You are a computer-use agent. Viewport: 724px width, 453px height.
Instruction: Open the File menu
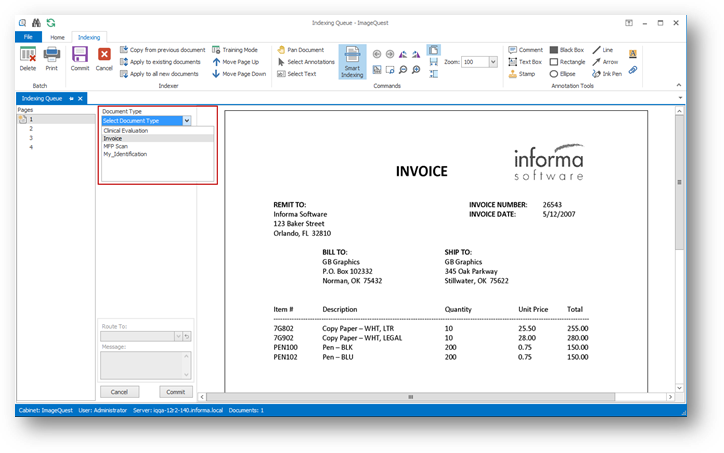click(x=28, y=37)
